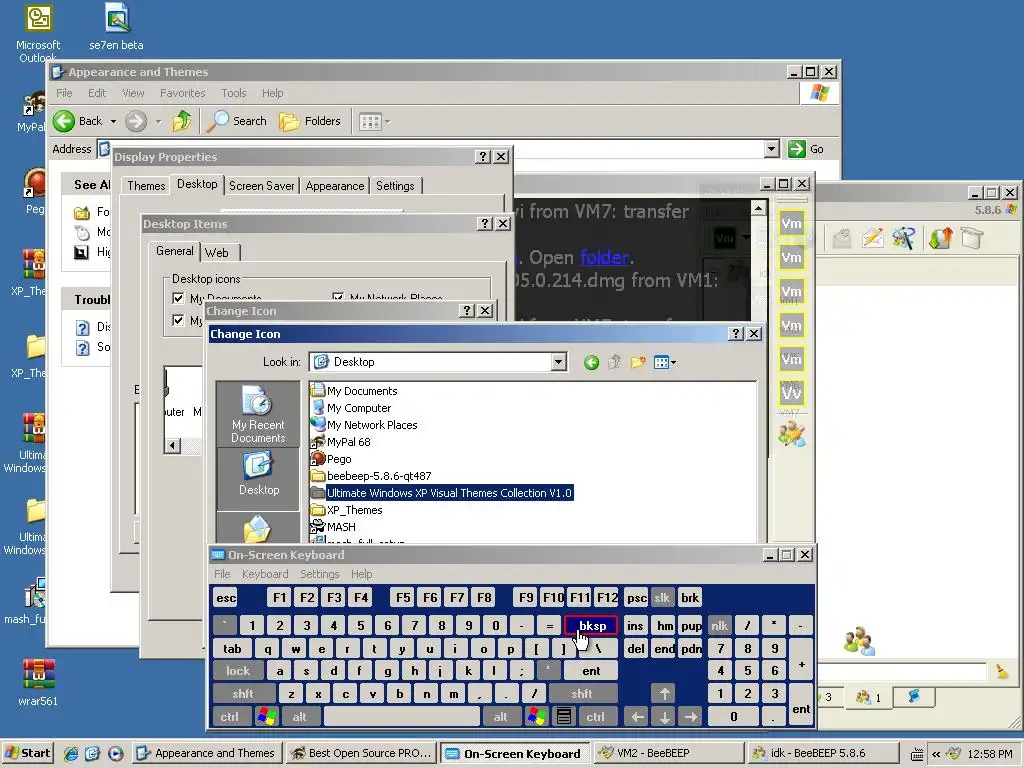Click the Up folder icon in Explorer toolbar
The width and height of the screenshot is (1024, 768).
tap(182, 121)
